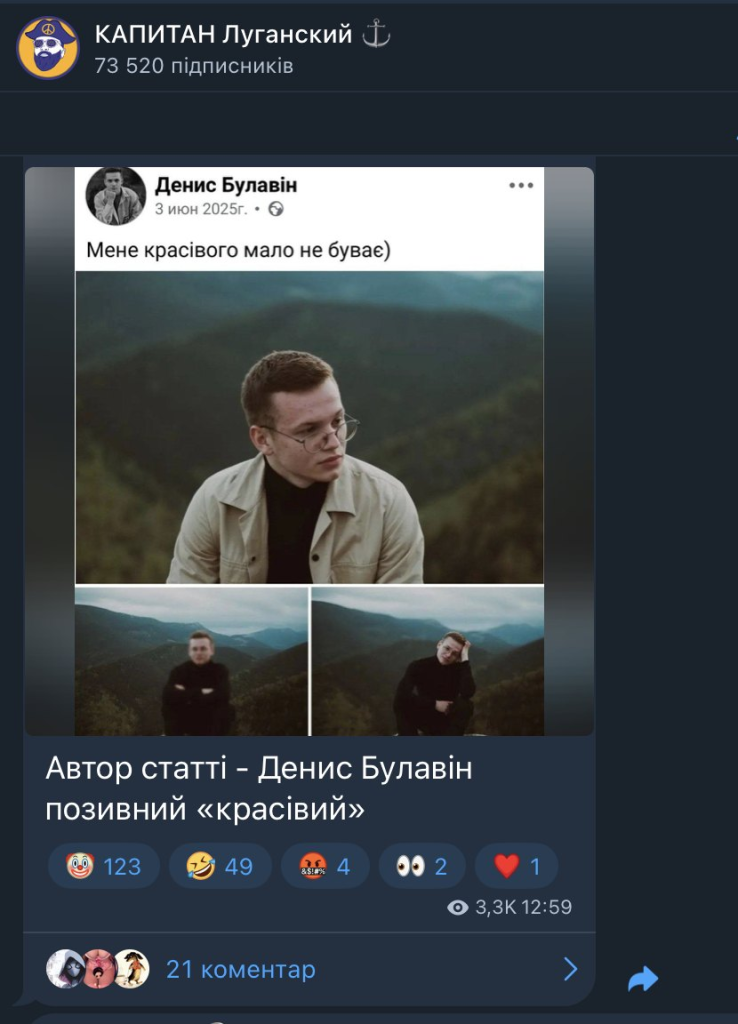Open the large portrait photo with mountains
The image size is (738, 1024).
click(x=310, y=428)
